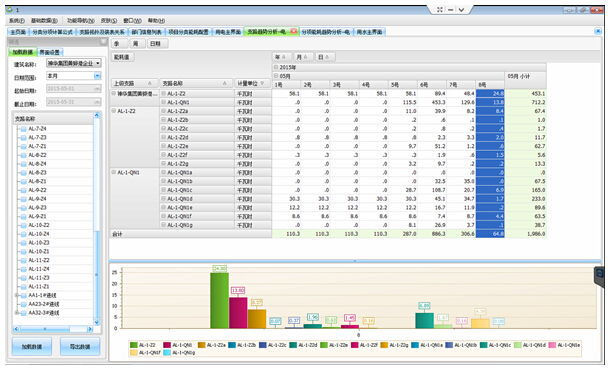Click the tree list horizontal scrollbar
611x371 pixels.
click(53, 329)
